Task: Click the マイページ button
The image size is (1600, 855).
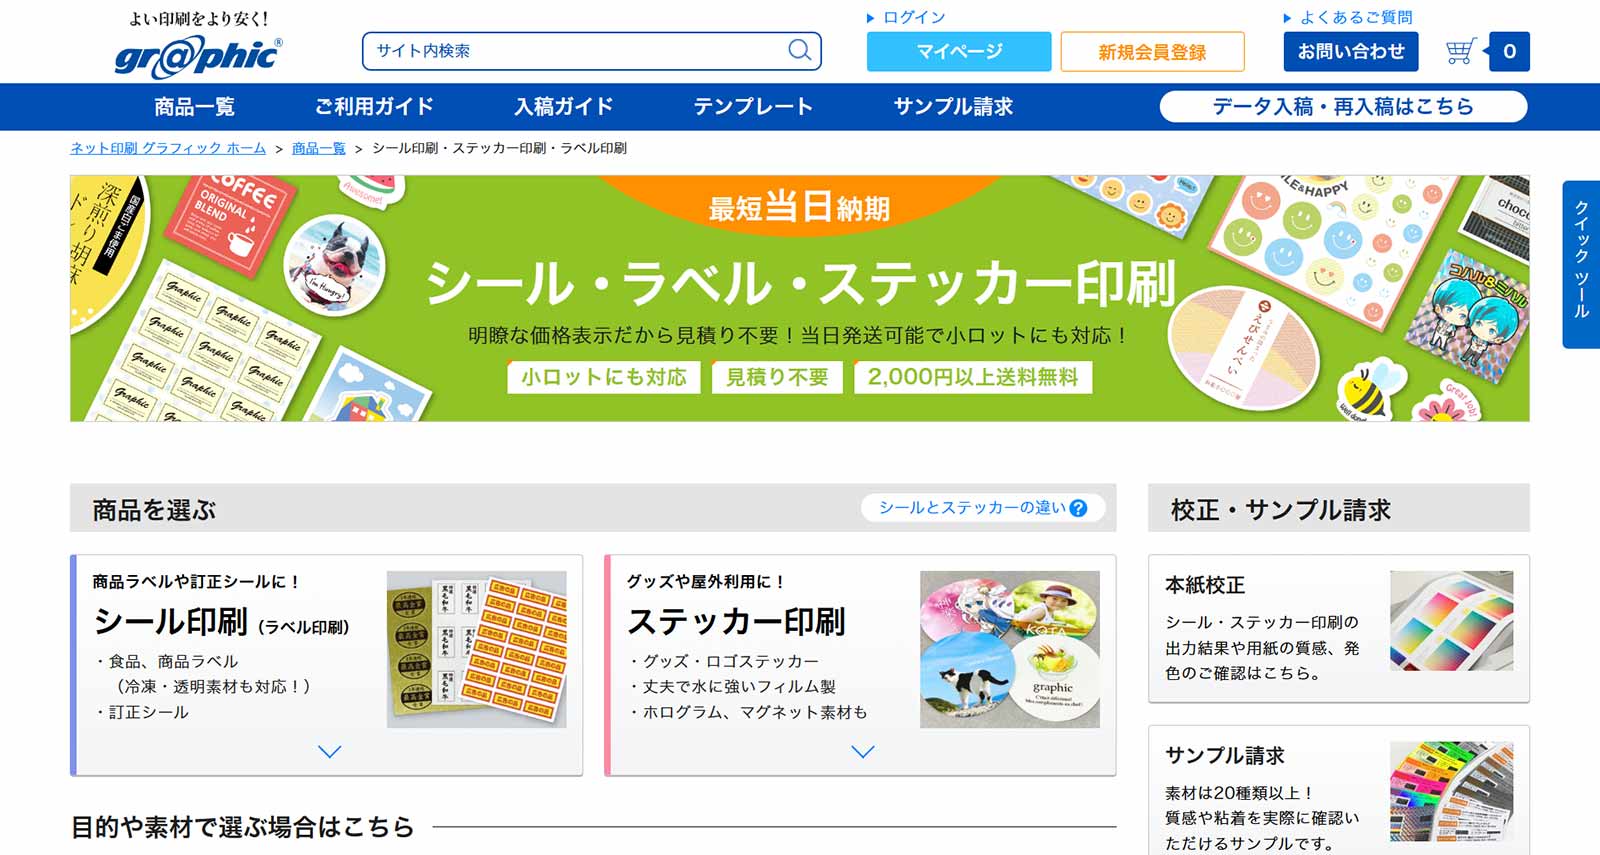Action: click(959, 51)
